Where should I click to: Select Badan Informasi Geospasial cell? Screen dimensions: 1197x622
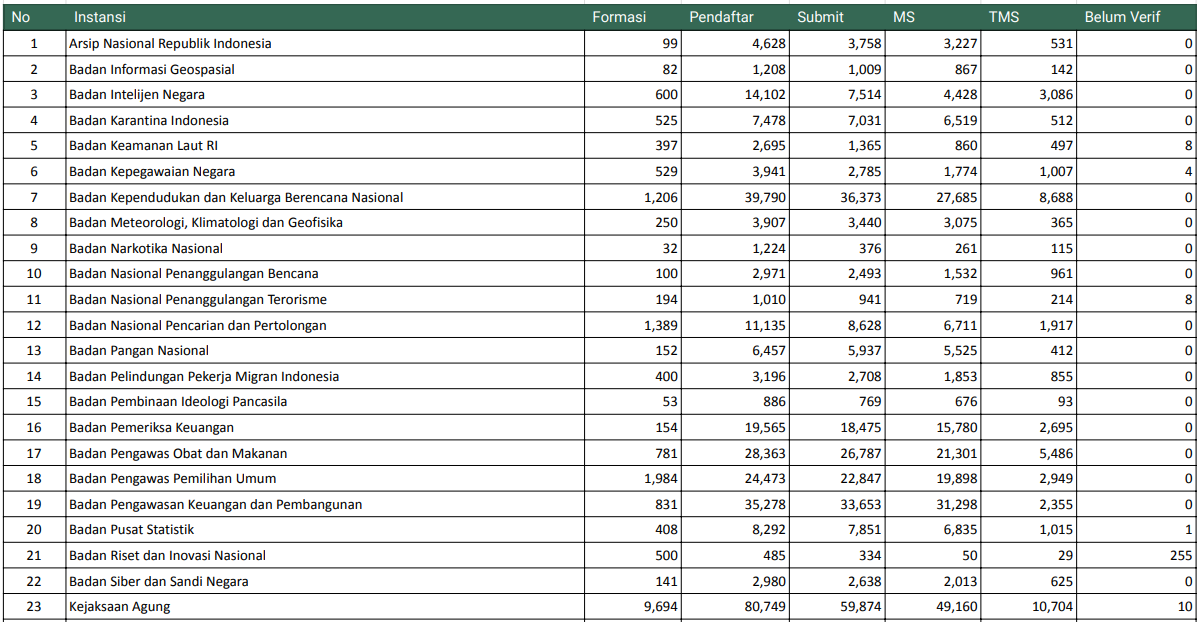click(x=325, y=69)
